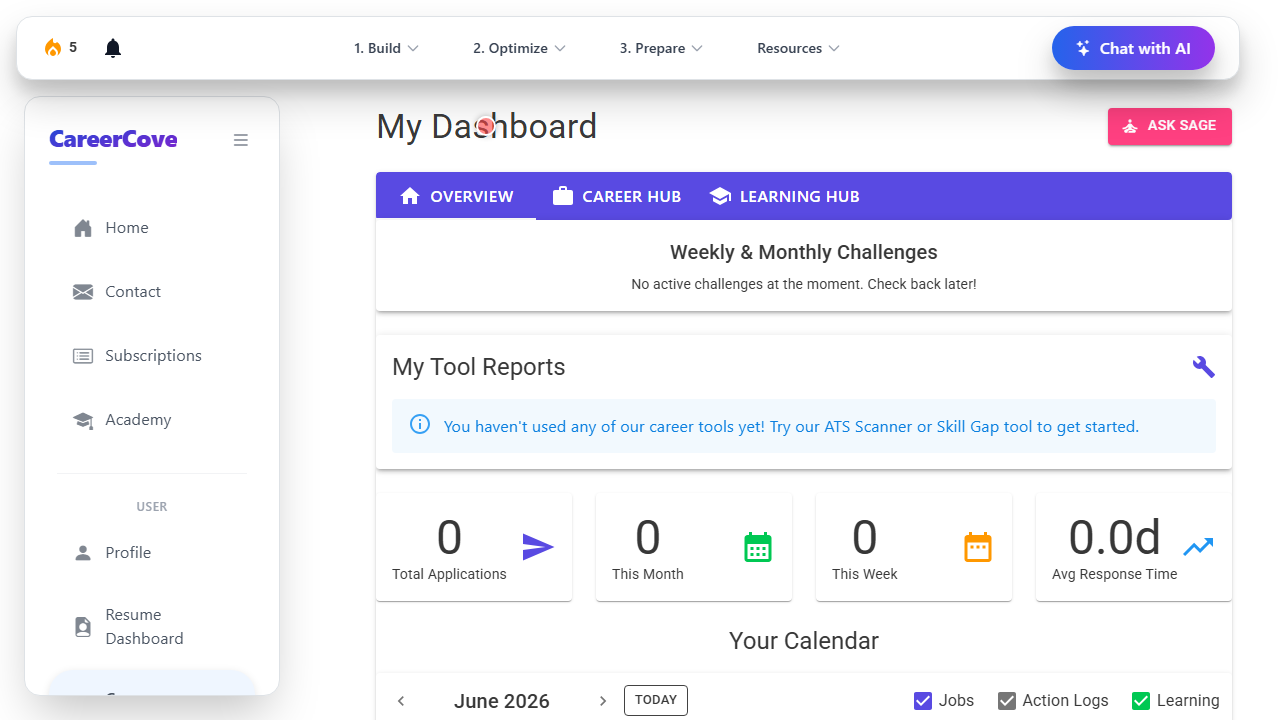Click the Contact envelope icon
Viewport: 1280px width, 720px height.
83,292
